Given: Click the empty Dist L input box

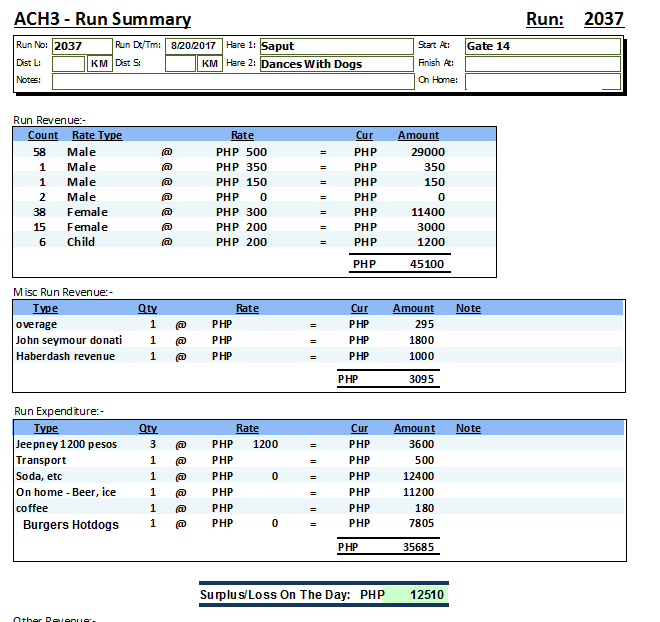Looking at the screenshot, I should click(68, 64).
